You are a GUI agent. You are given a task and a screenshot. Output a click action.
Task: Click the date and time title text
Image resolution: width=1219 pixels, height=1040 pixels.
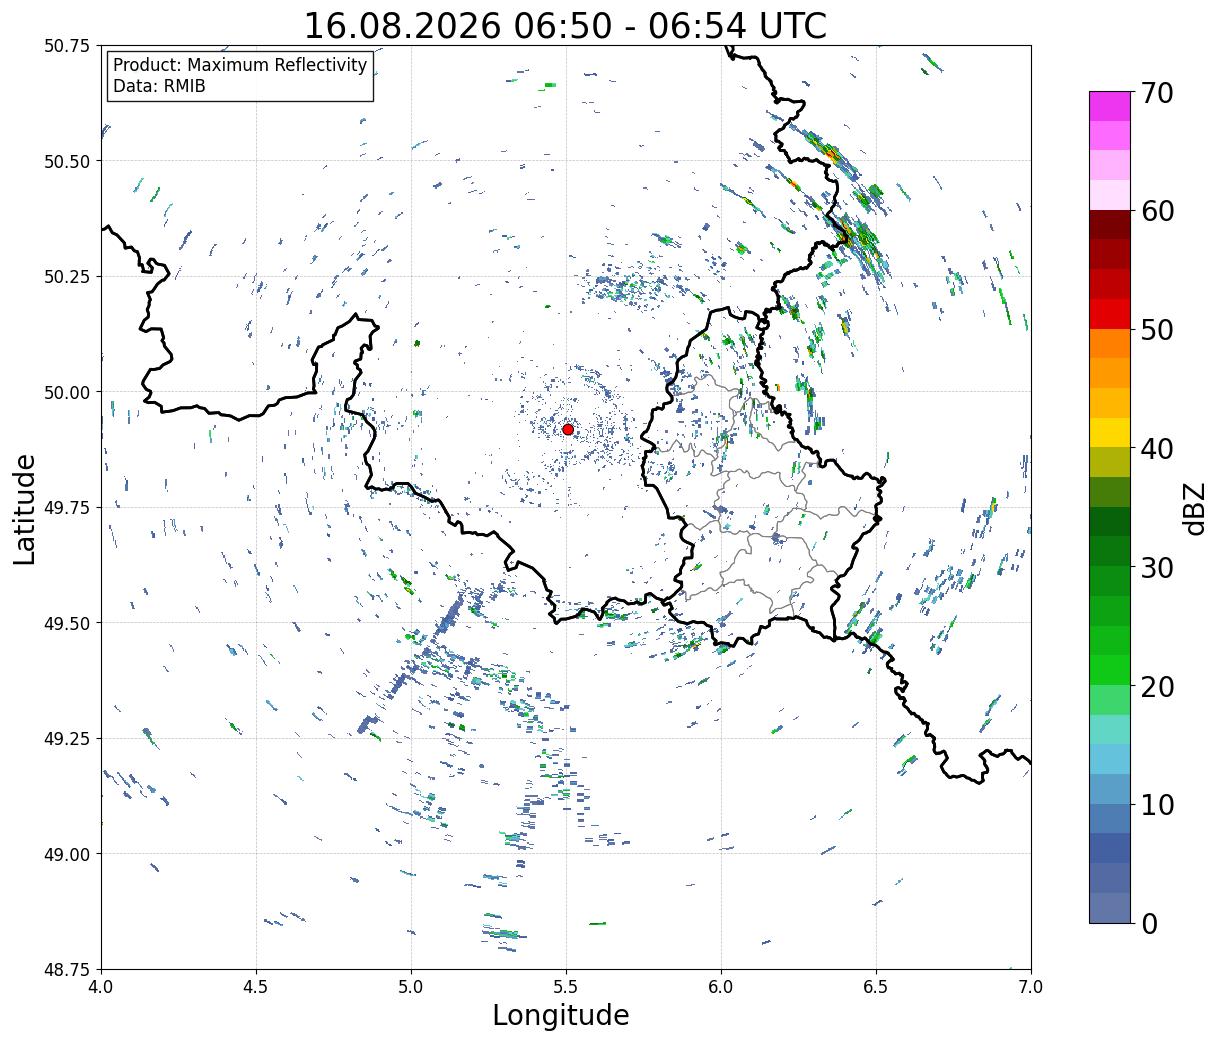(565, 25)
